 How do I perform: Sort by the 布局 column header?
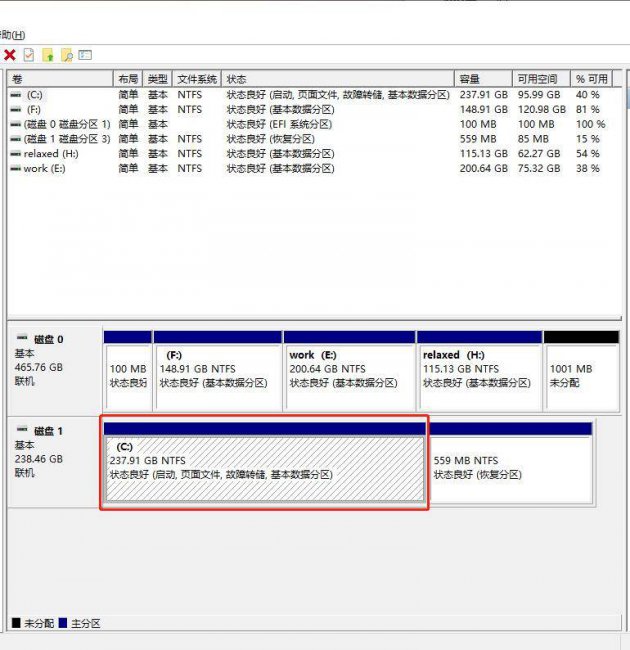pyautogui.click(x=128, y=79)
